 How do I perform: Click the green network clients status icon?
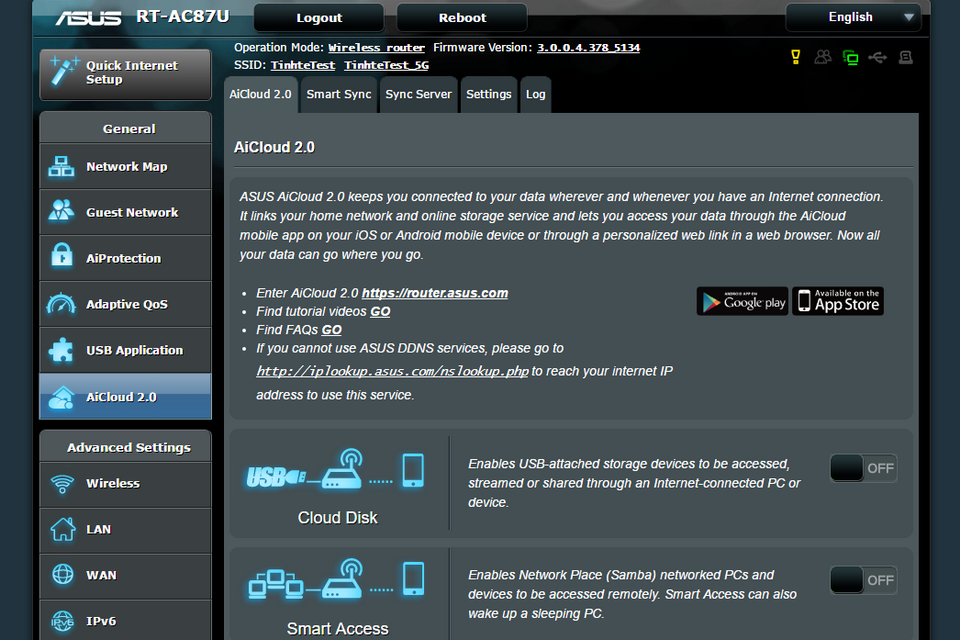click(850, 58)
